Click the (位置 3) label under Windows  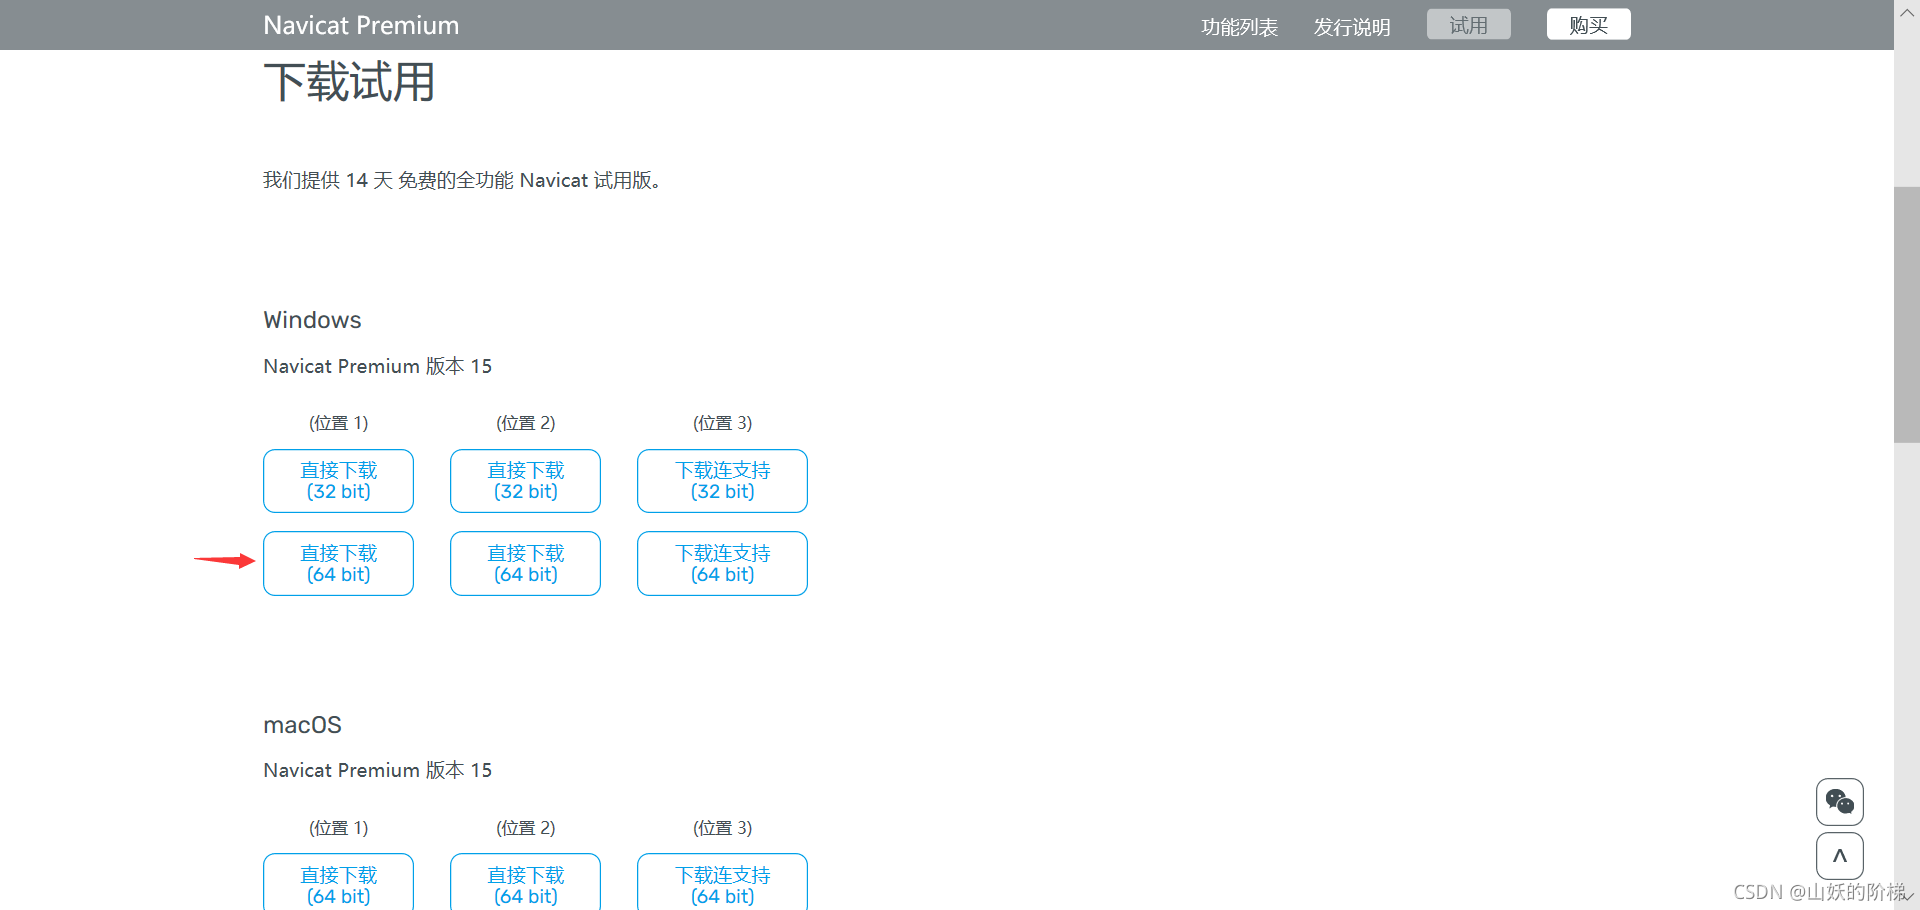722,423
